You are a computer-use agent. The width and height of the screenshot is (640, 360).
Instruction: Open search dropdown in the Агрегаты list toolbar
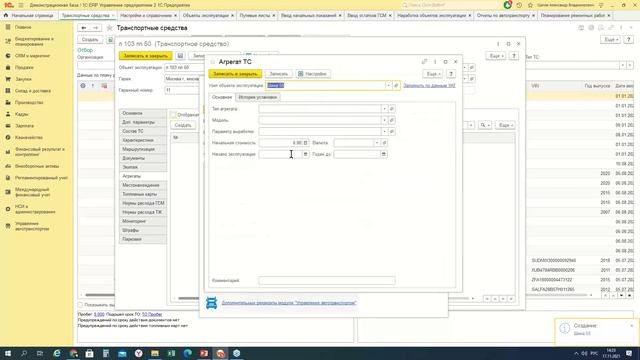click(x=484, y=125)
